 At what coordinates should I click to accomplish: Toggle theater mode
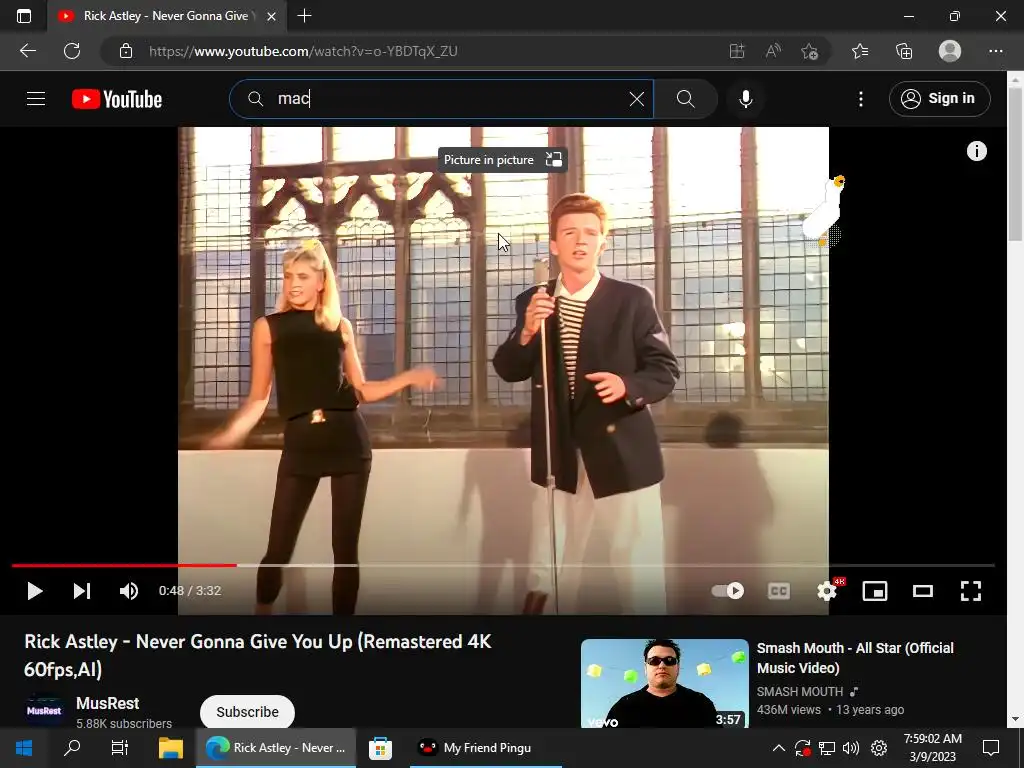click(x=923, y=591)
